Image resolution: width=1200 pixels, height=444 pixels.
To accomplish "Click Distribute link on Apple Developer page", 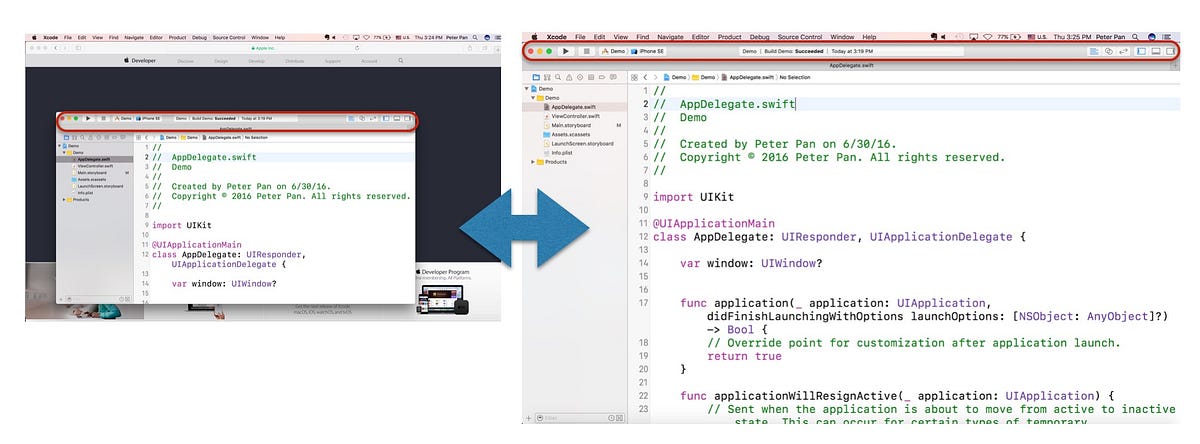I will pyautogui.click(x=295, y=61).
